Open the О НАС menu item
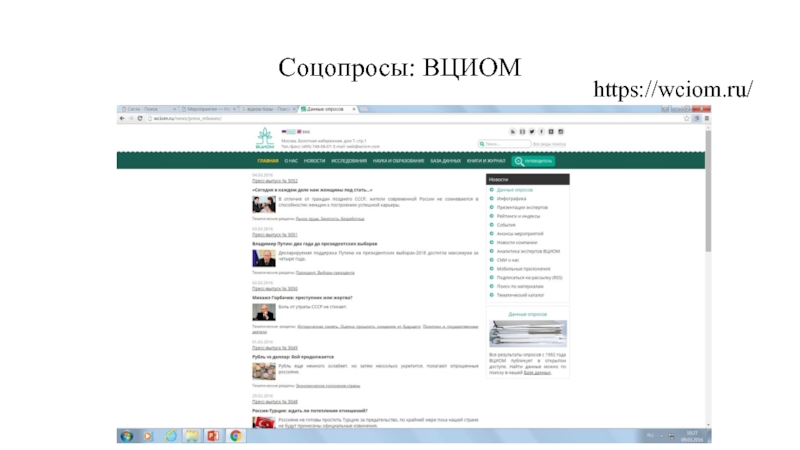The width and height of the screenshot is (800, 450). [291, 161]
